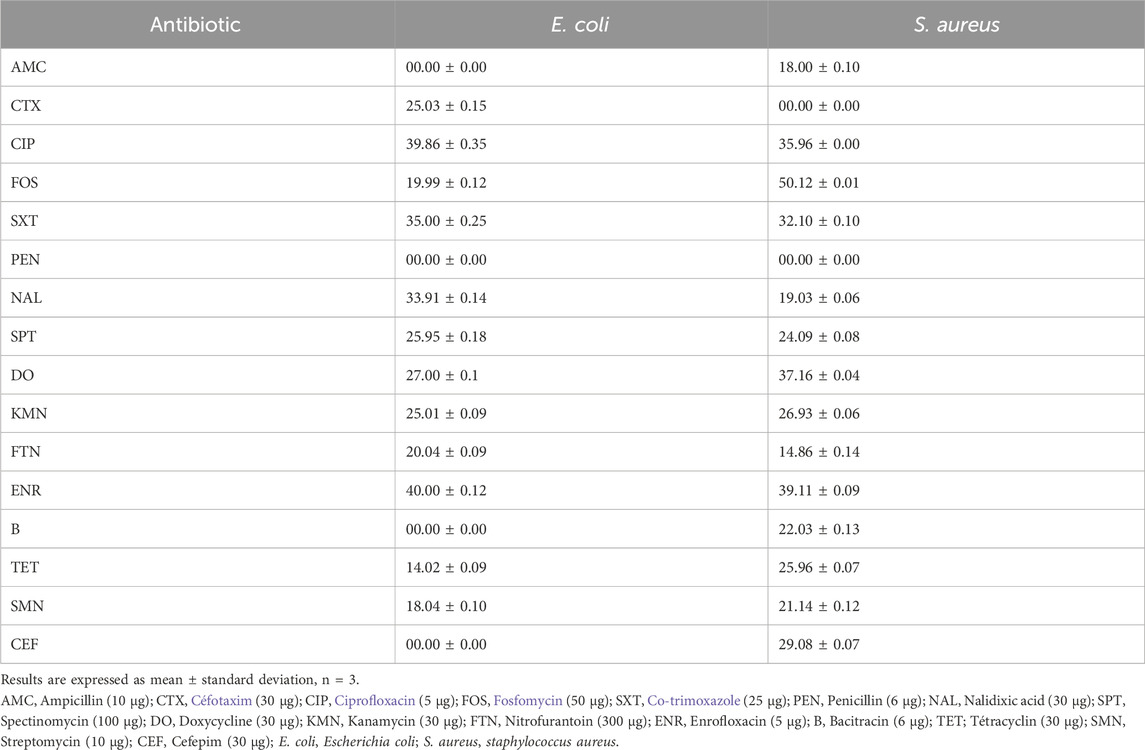Click S. aureus value 39.11 ± 0.09

819,490
